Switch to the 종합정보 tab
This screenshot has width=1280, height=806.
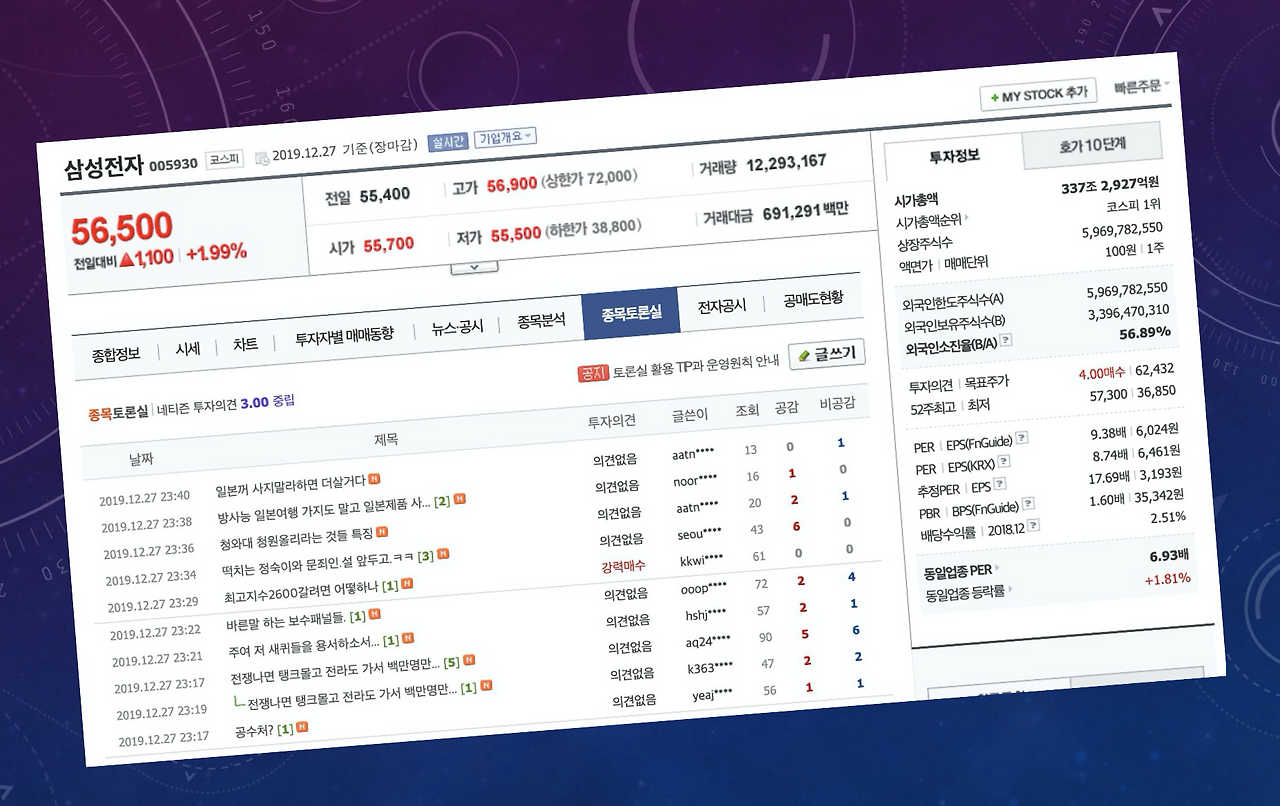(116, 354)
